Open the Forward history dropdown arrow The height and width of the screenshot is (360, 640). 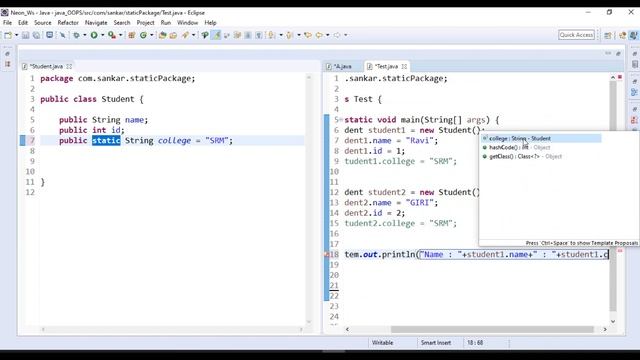(x=346, y=35)
